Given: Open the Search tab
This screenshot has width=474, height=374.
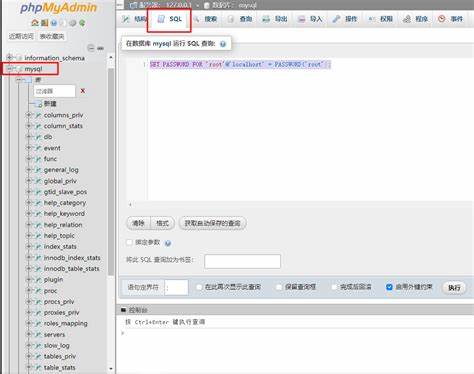Looking at the screenshot, I should [205, 19].
